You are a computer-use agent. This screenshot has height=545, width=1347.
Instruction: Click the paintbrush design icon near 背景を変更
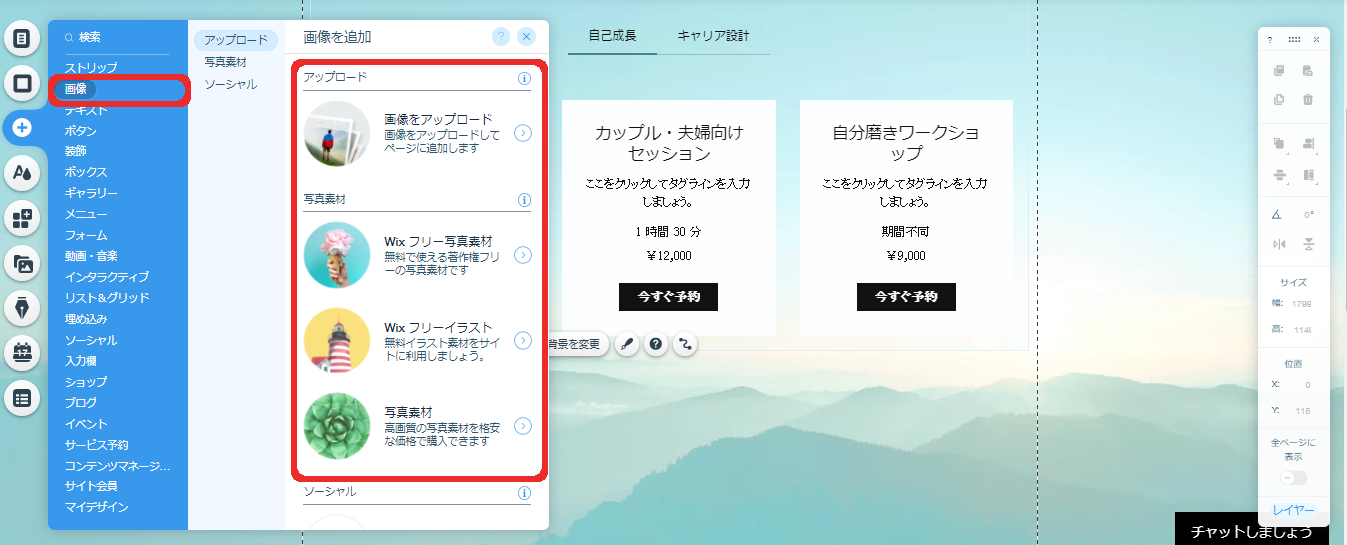[x=627, y=344]
